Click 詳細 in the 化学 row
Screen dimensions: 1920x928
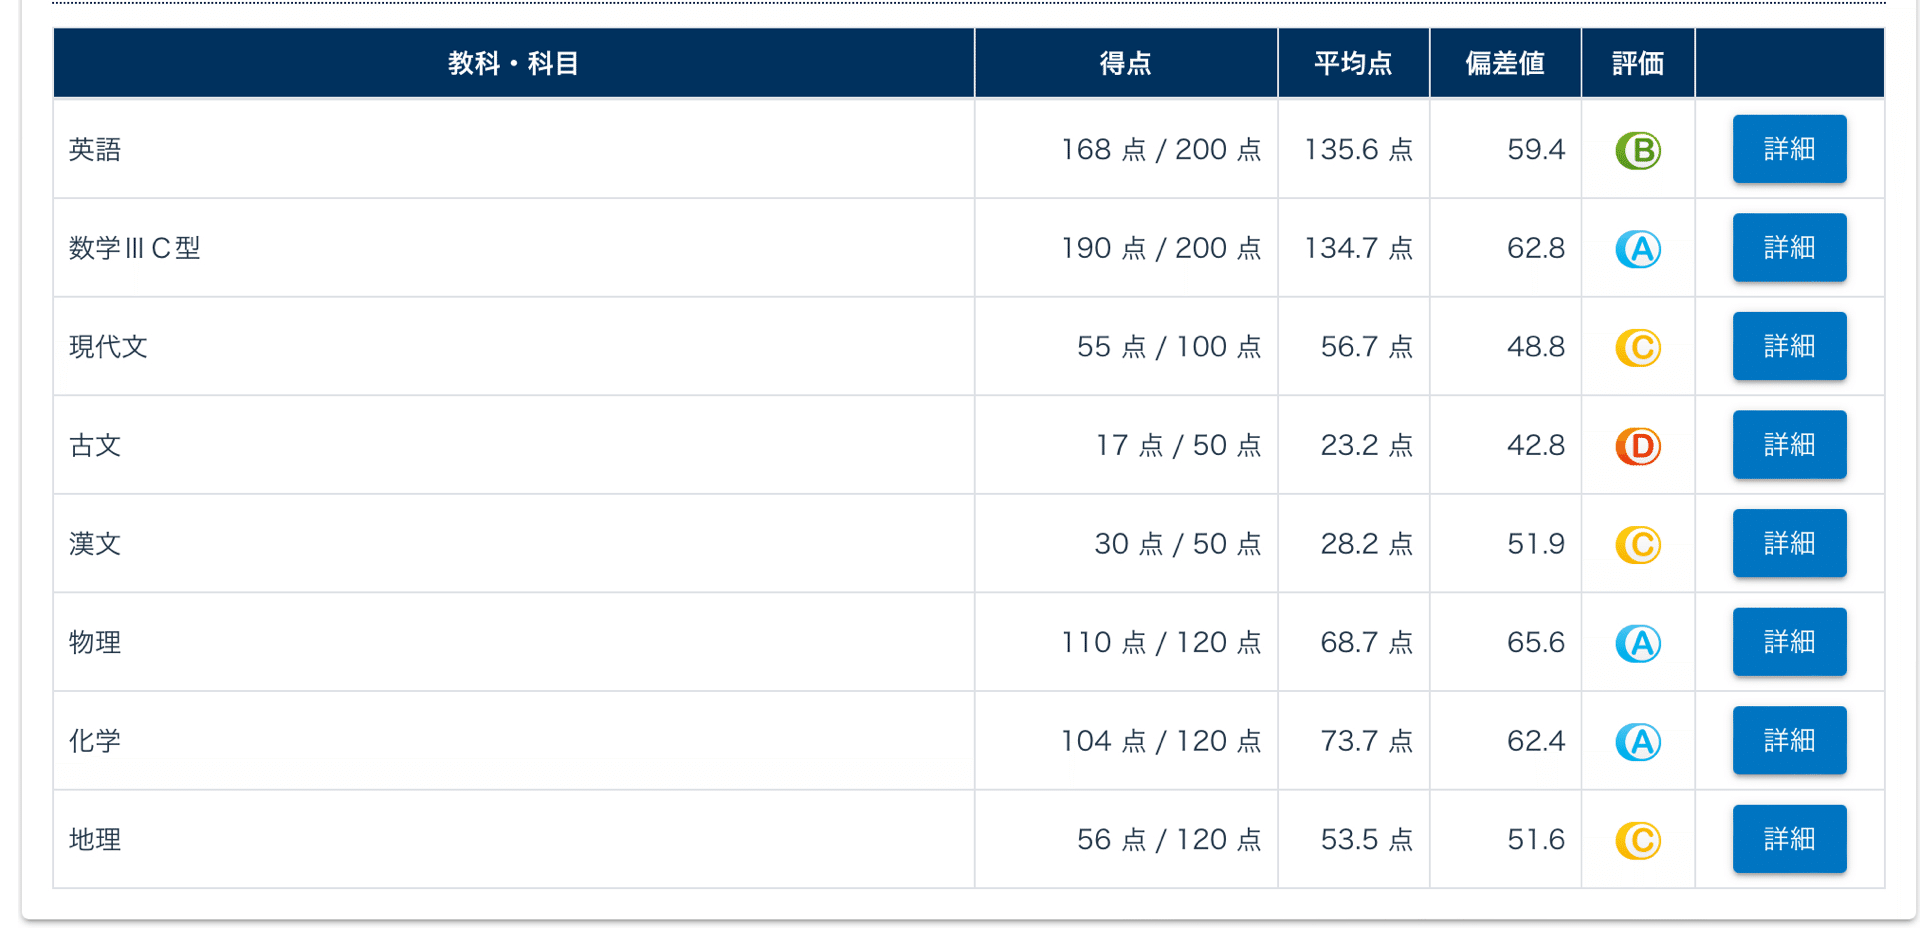click(1789, 740)
